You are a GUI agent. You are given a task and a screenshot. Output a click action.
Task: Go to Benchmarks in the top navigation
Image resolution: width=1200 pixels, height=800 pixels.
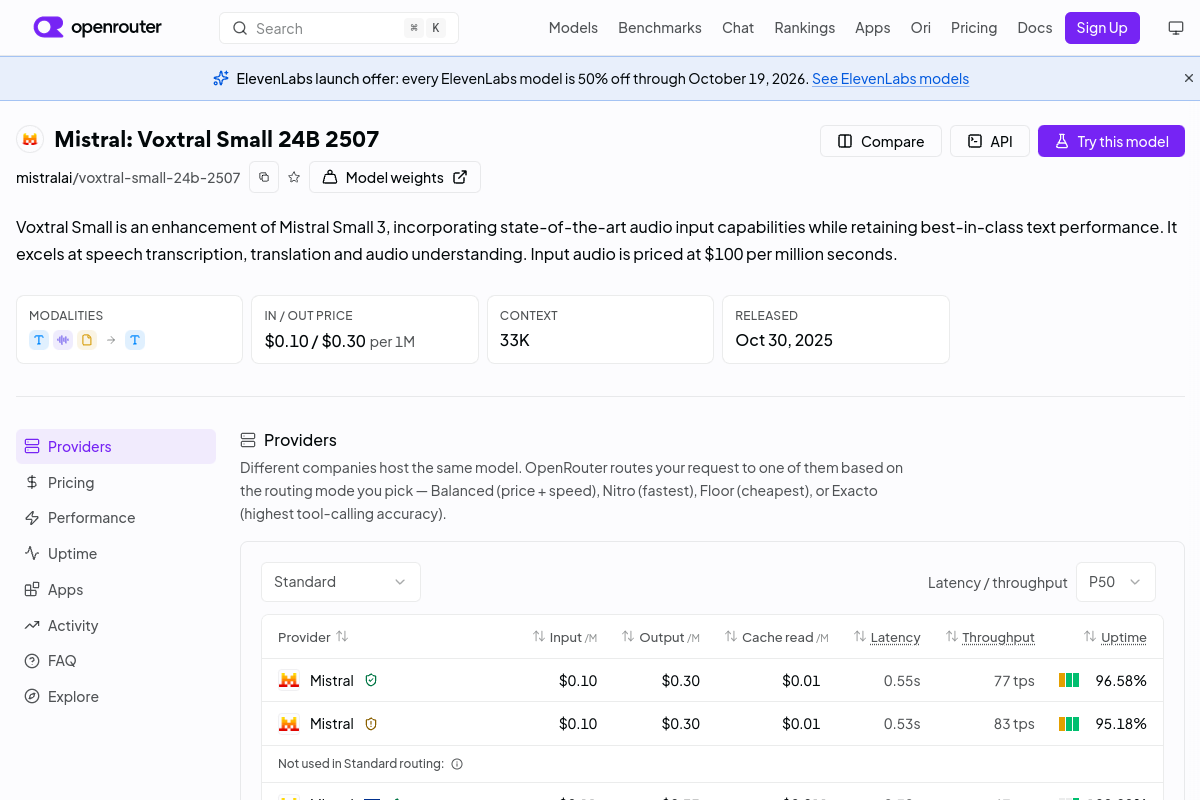point(660,28)
